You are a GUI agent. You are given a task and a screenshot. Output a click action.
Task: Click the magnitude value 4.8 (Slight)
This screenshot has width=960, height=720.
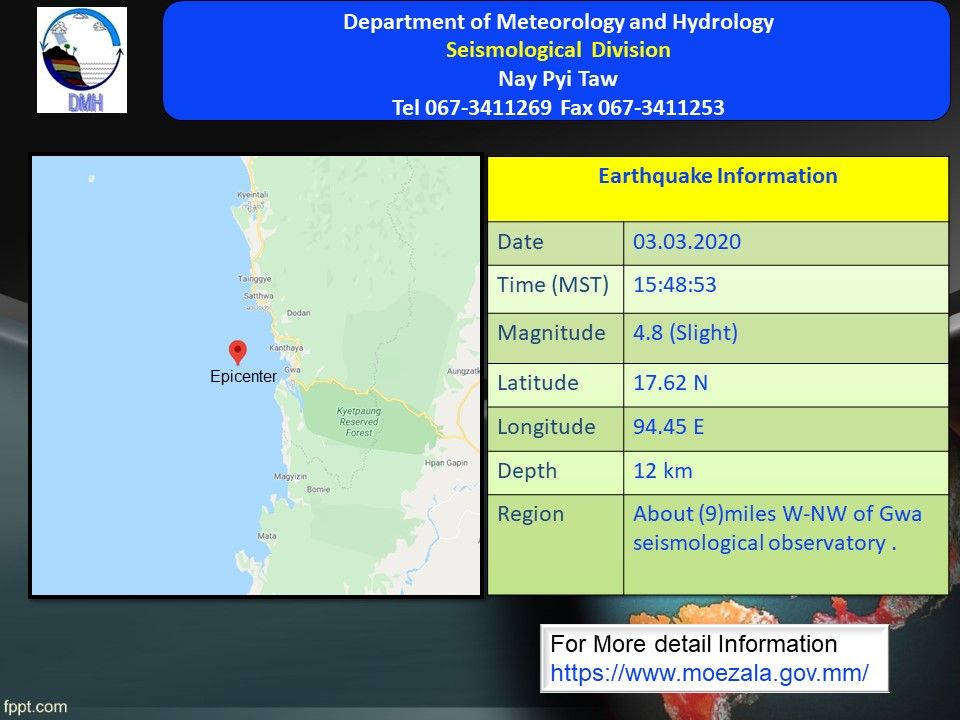[685, 333]
